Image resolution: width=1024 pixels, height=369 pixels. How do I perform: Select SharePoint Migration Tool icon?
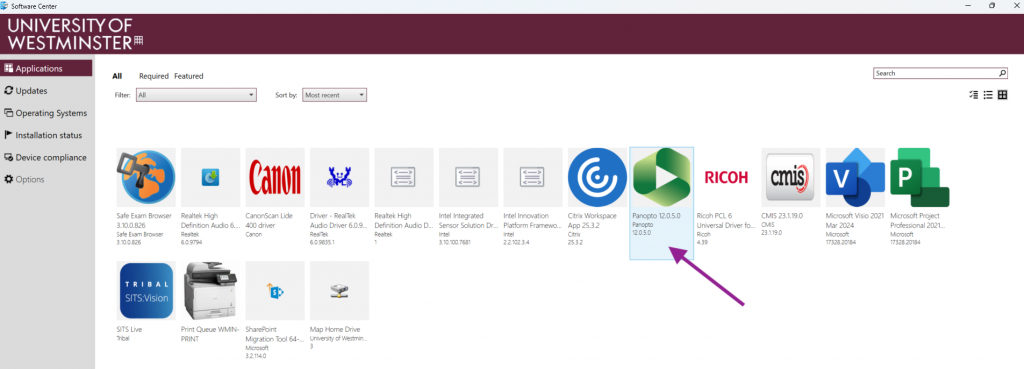275,291
